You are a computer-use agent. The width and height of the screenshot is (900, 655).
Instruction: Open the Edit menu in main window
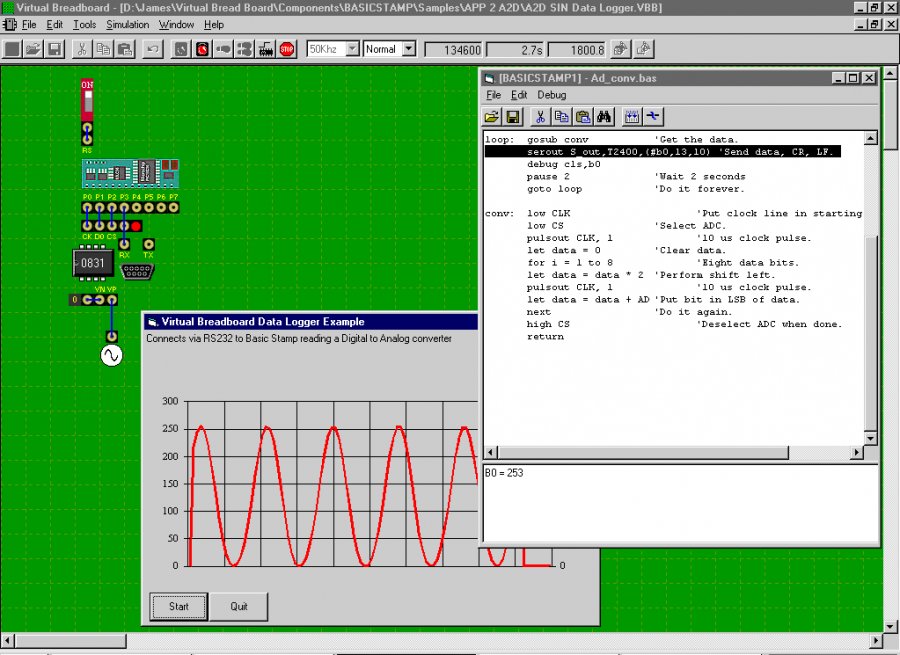pos(55,25)
